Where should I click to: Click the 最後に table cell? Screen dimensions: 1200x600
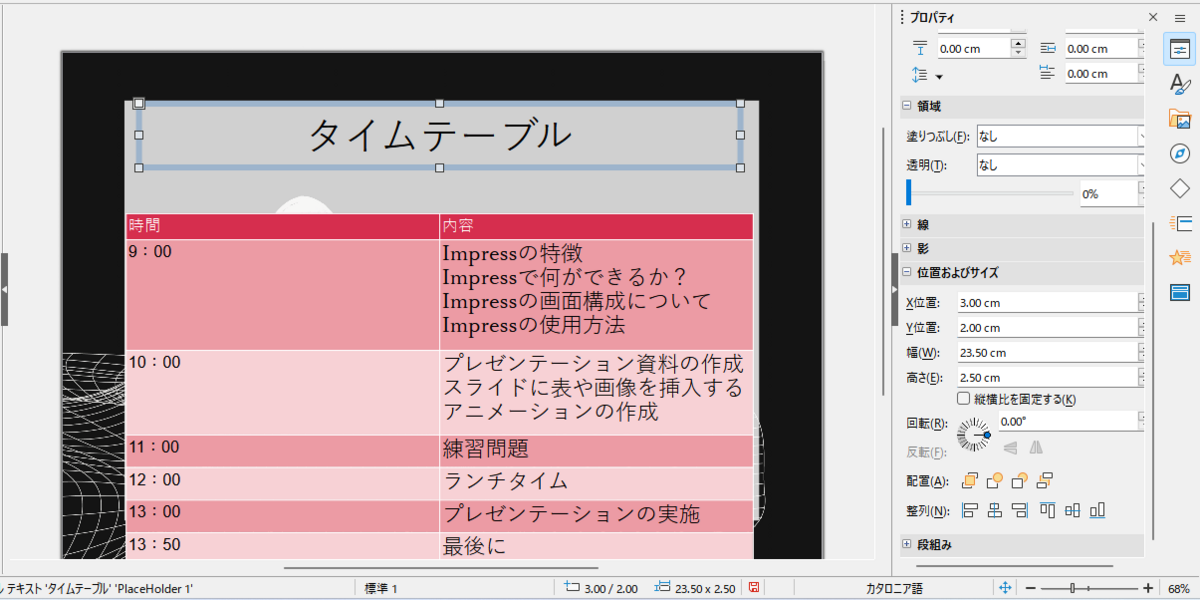click(596, 546)
